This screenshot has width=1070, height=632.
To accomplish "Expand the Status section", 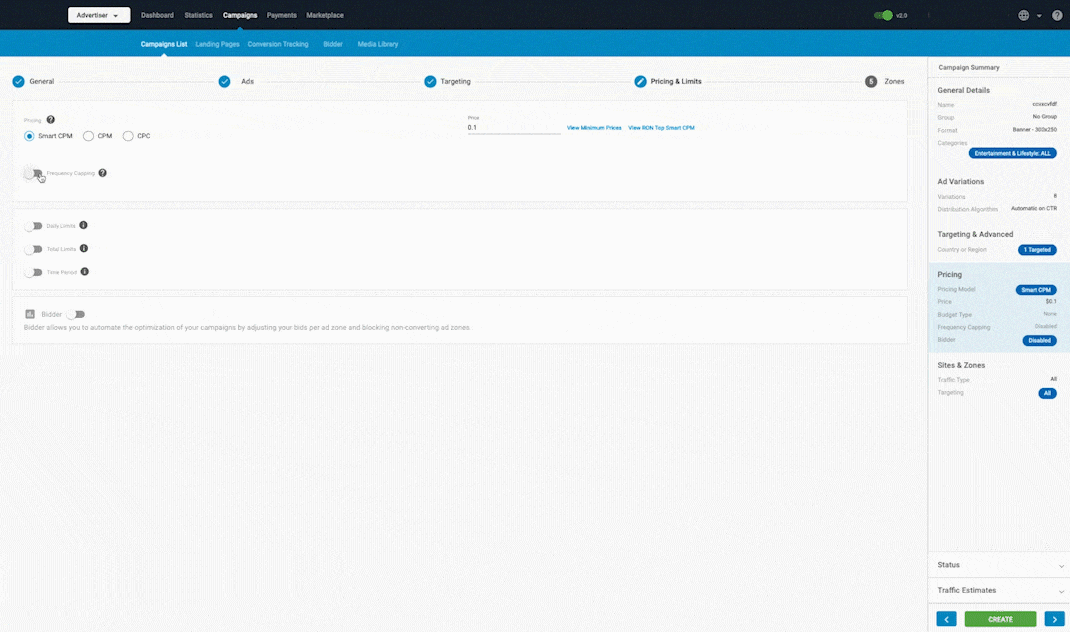I will pyautogui.click(x=998, y=565).
